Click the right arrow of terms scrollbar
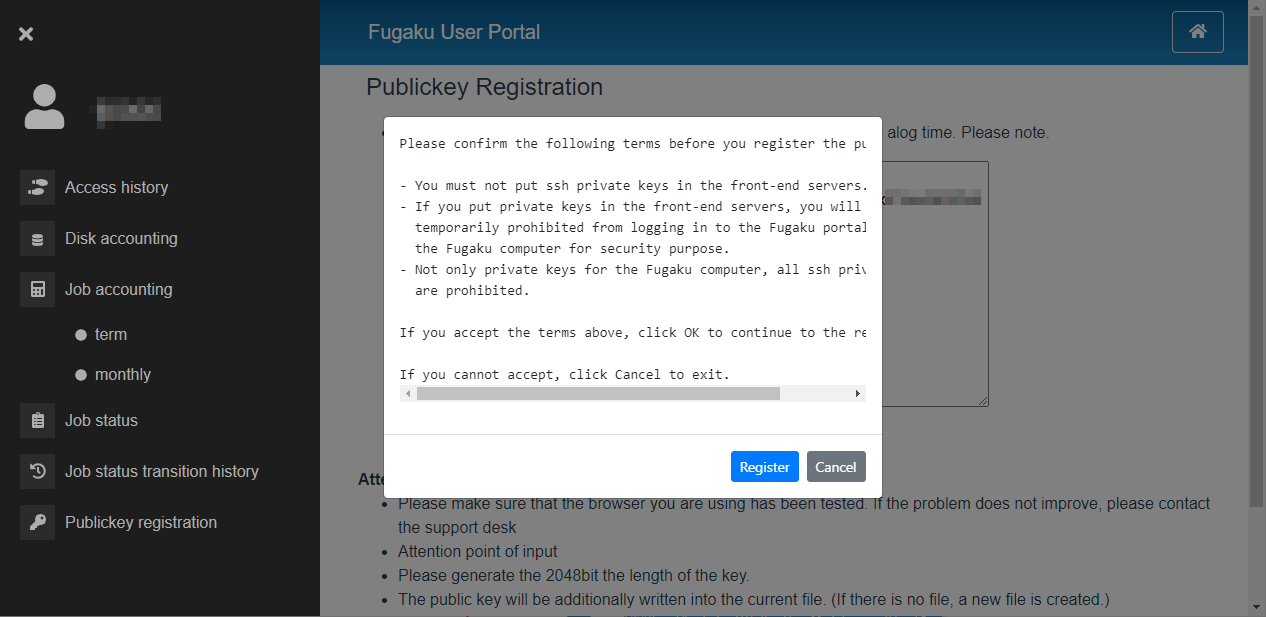Image resolution: width=1266 pixels, height=617 pixels. 858,394
